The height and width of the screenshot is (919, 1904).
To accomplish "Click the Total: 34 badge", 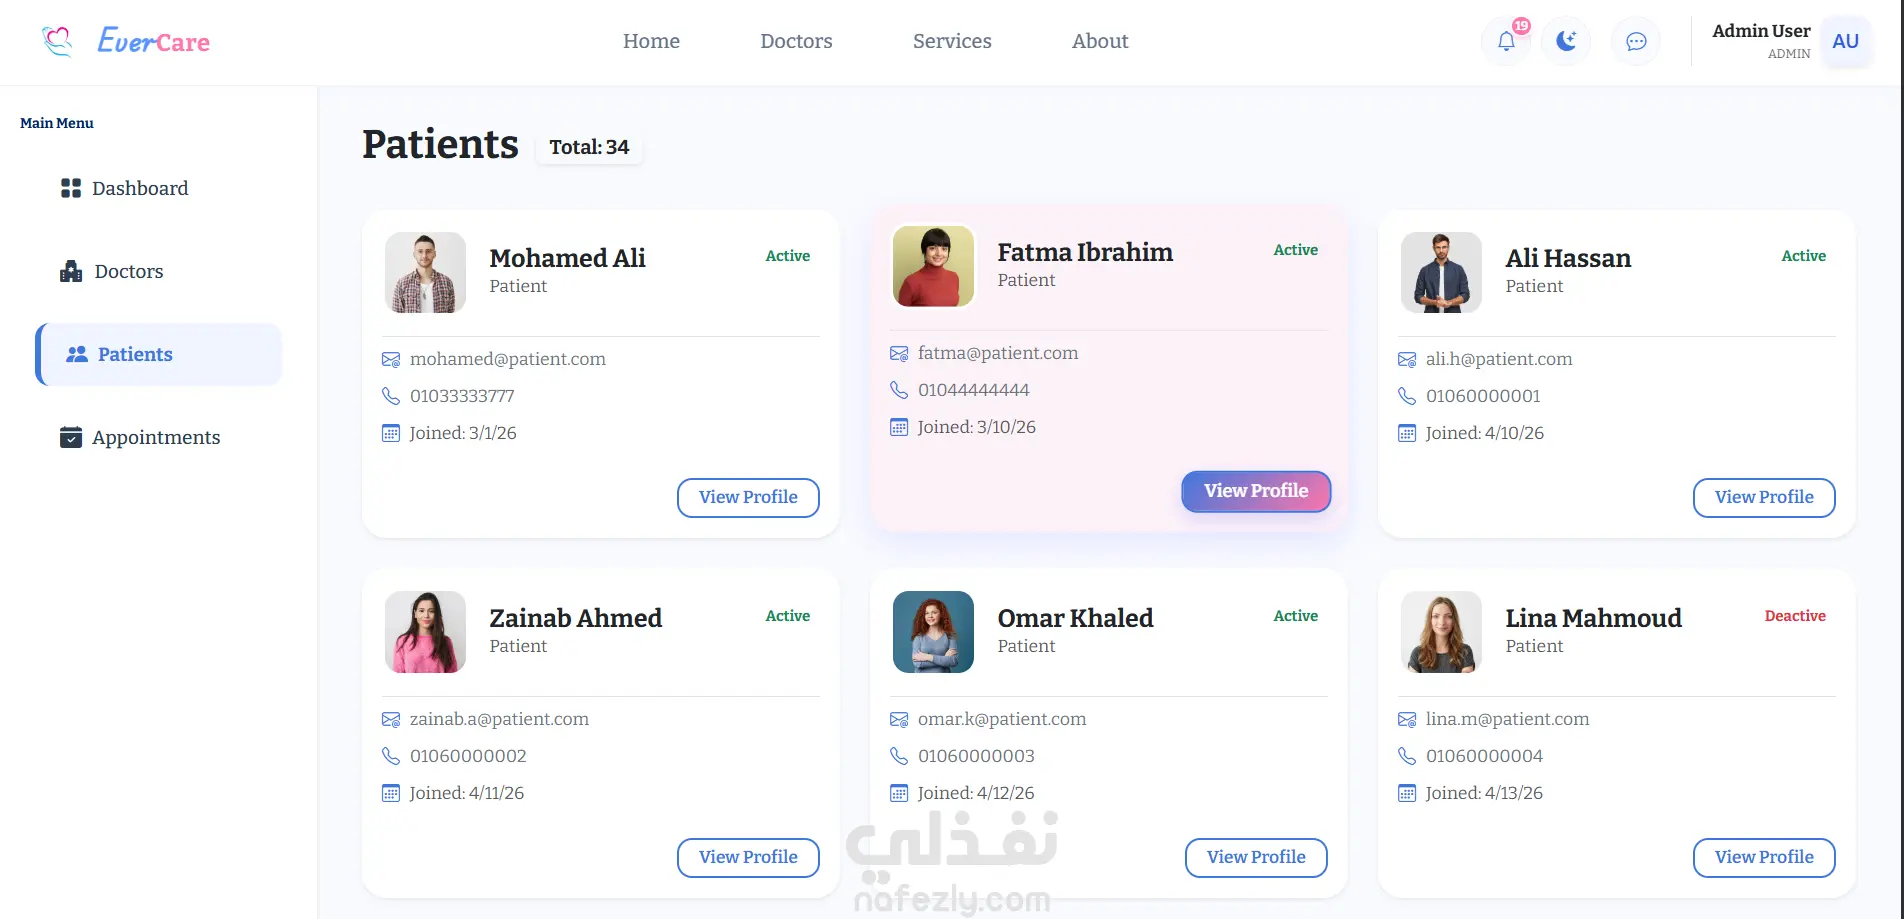I will (589, 147).
